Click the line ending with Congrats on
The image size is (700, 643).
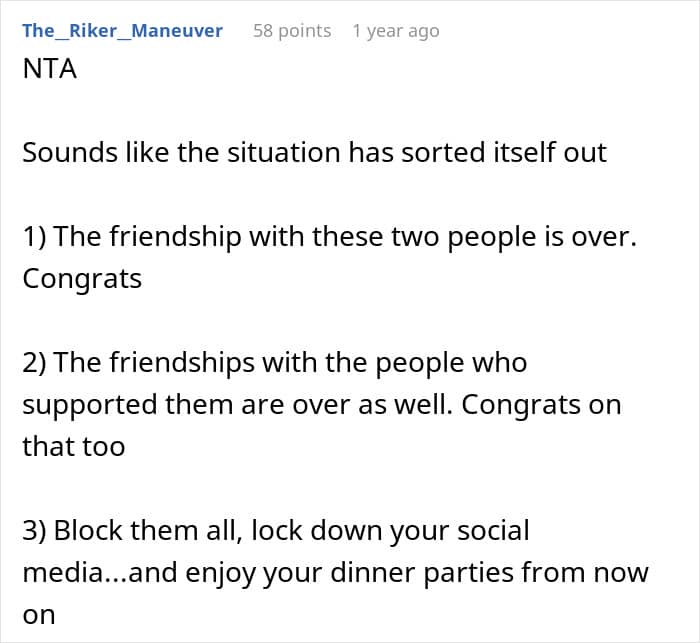tap(321, 405)
